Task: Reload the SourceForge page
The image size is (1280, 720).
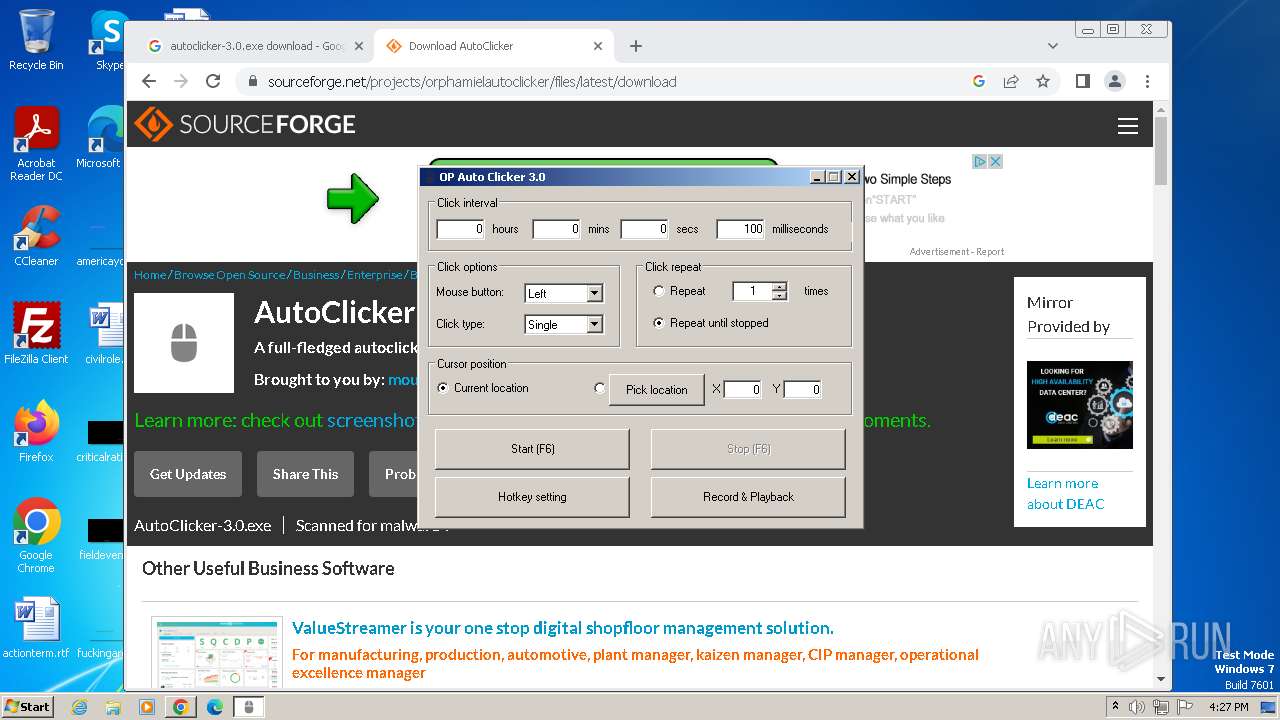Action: 213,82
